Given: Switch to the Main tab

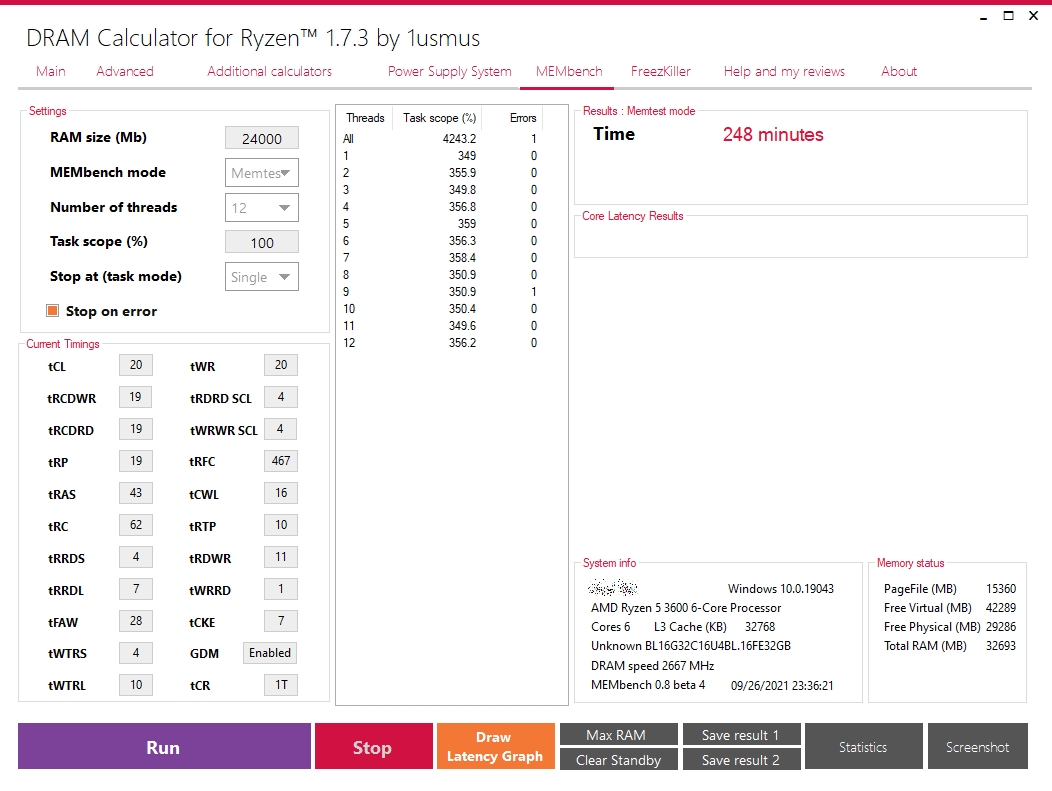Looking at the screenshot, I should [51, 71].
